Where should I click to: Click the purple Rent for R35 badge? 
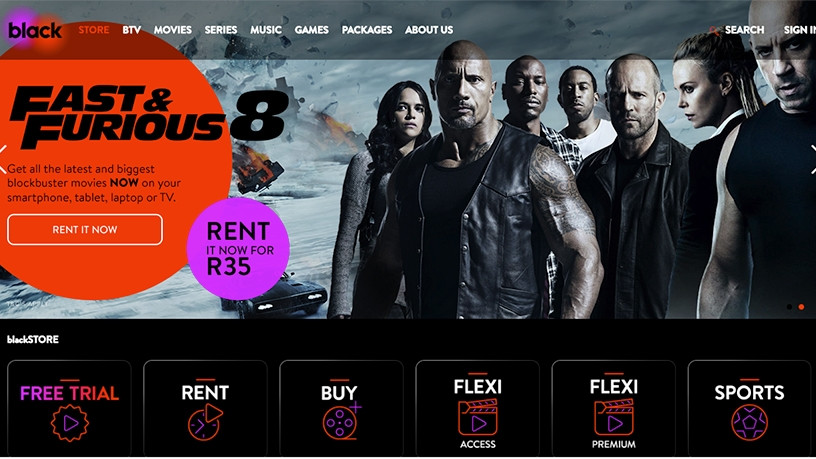tap(238, 249)
